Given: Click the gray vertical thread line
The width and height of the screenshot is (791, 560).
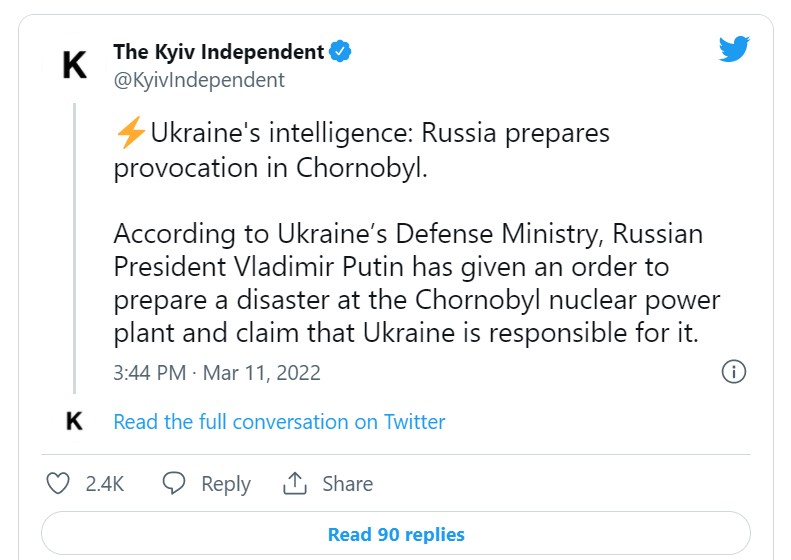Looking at the screenshot, I should 74,250.
